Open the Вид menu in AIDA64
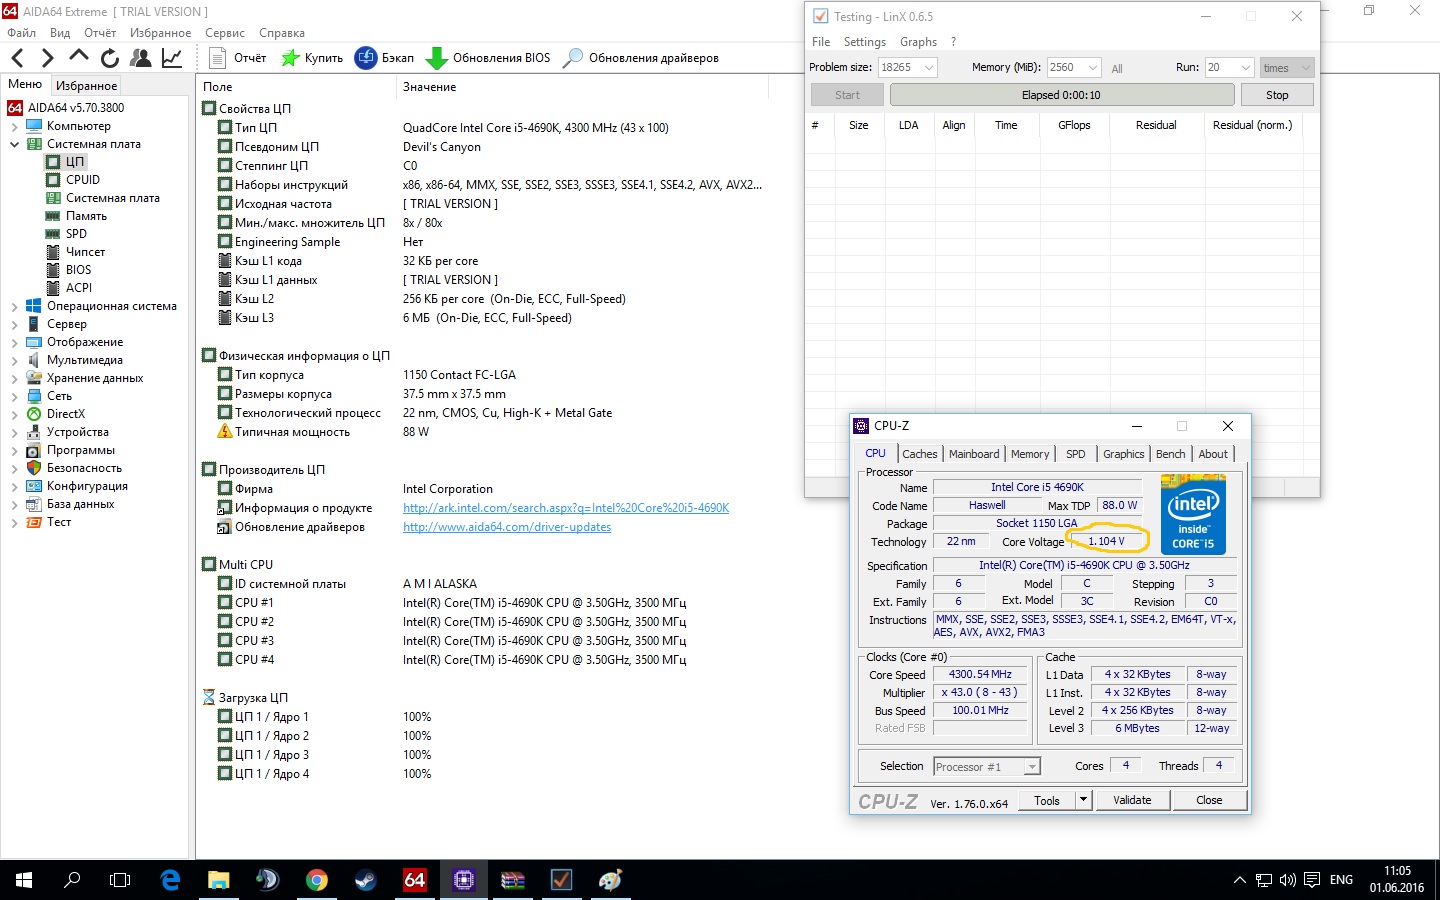 pyautogui.click(x=60, y=33)
